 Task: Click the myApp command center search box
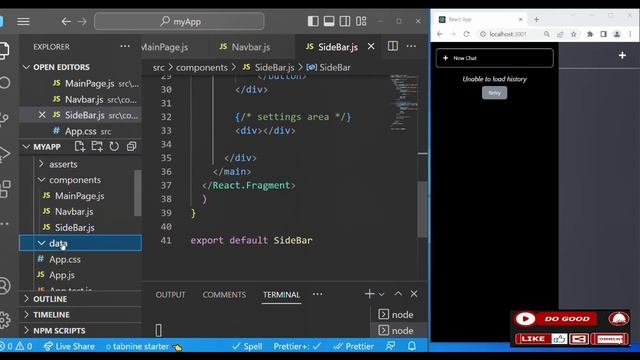point(179,21)
